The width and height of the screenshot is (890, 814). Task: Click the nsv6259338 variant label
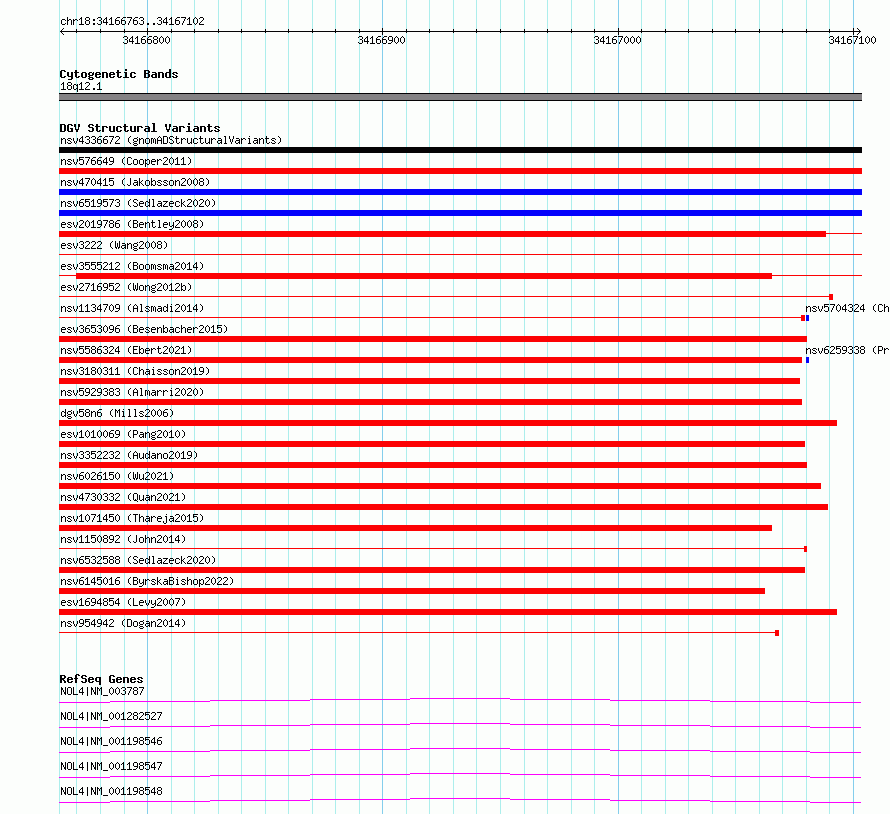pyautogui.click(x=847, y=350)
